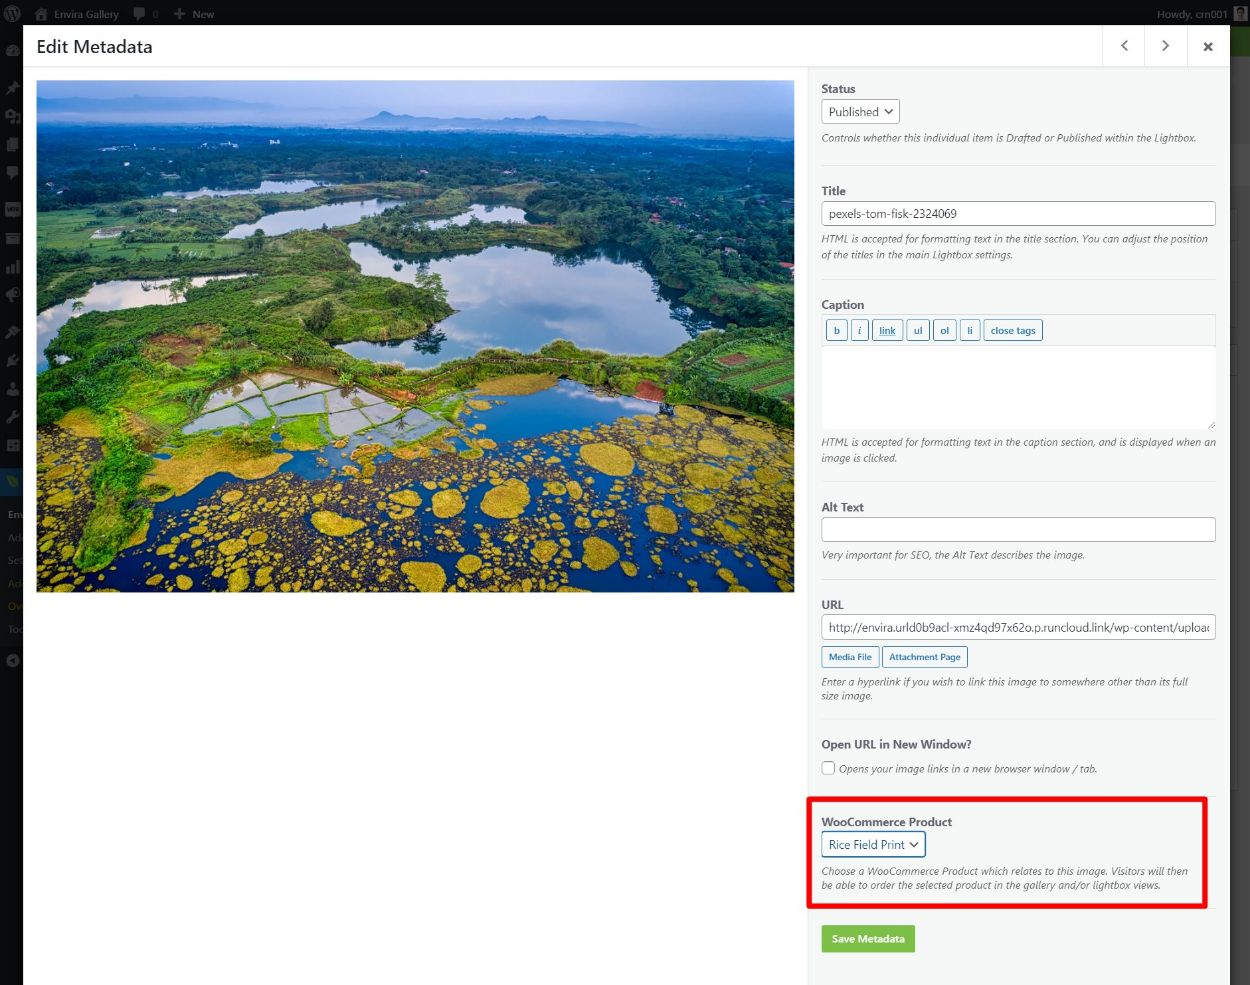Image resolution: width=1250 pixels, height=985 pixels.
Task: Click the Marketing megaphone icon in sidebar
Action: 12,294
